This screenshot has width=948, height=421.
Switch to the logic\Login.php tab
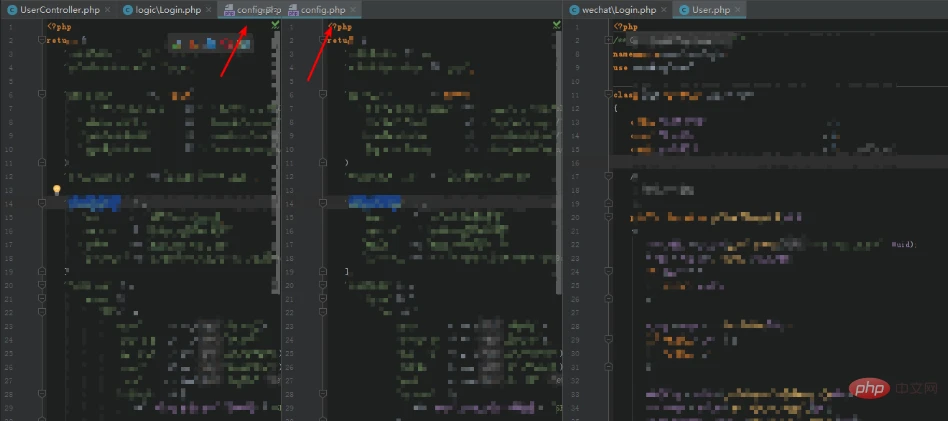click(167, 10)
